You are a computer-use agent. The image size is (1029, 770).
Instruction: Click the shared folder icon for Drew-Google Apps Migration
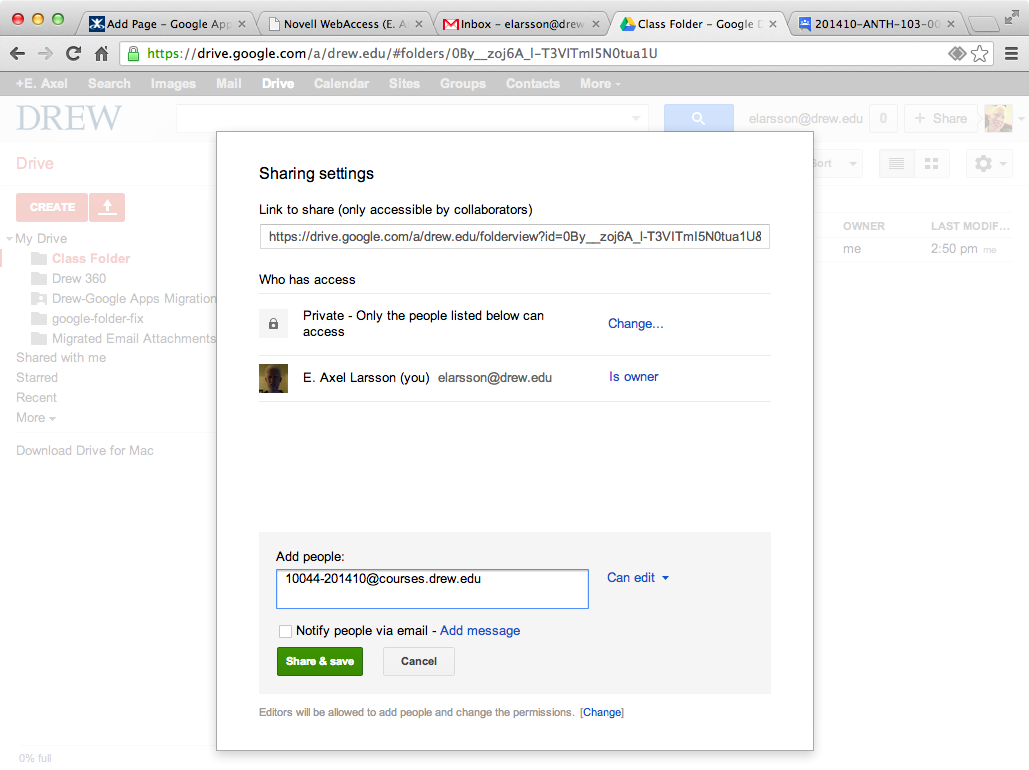pos(39,299)
